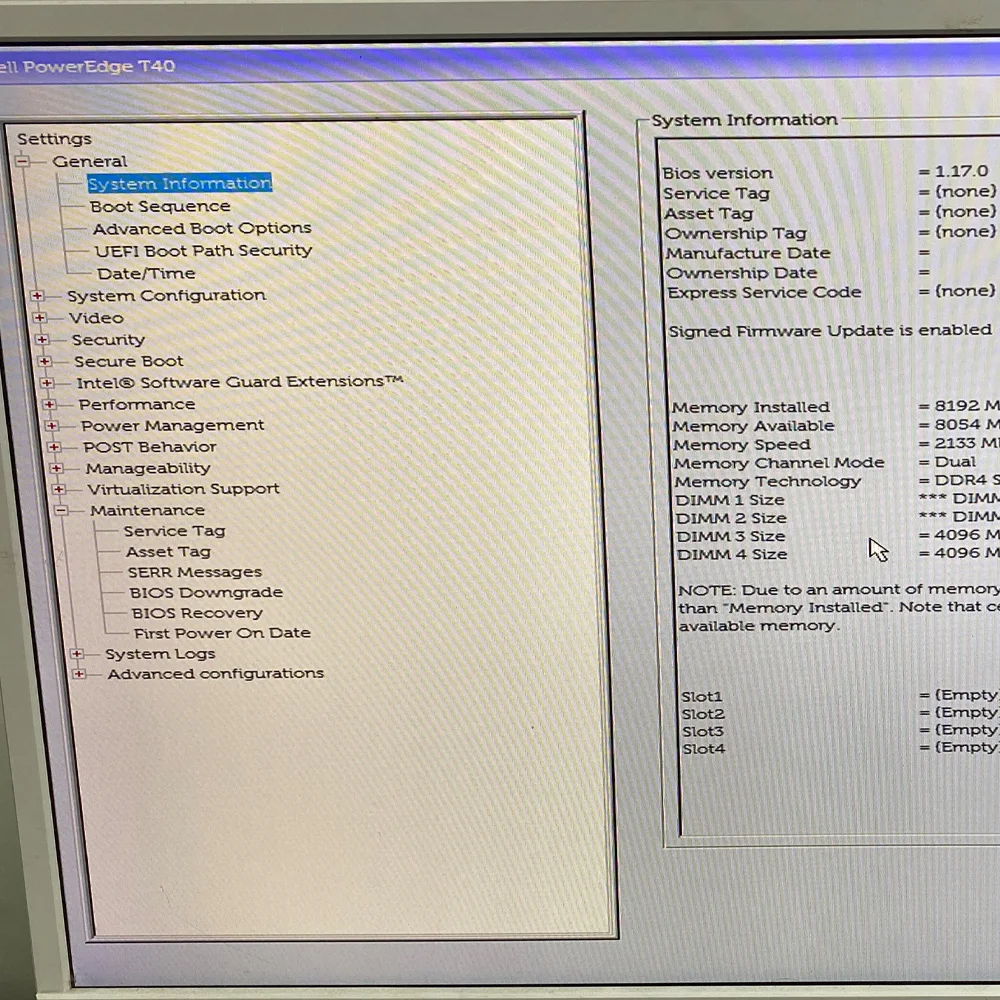Select the Maintenance tree label

[x=147, y=510]
